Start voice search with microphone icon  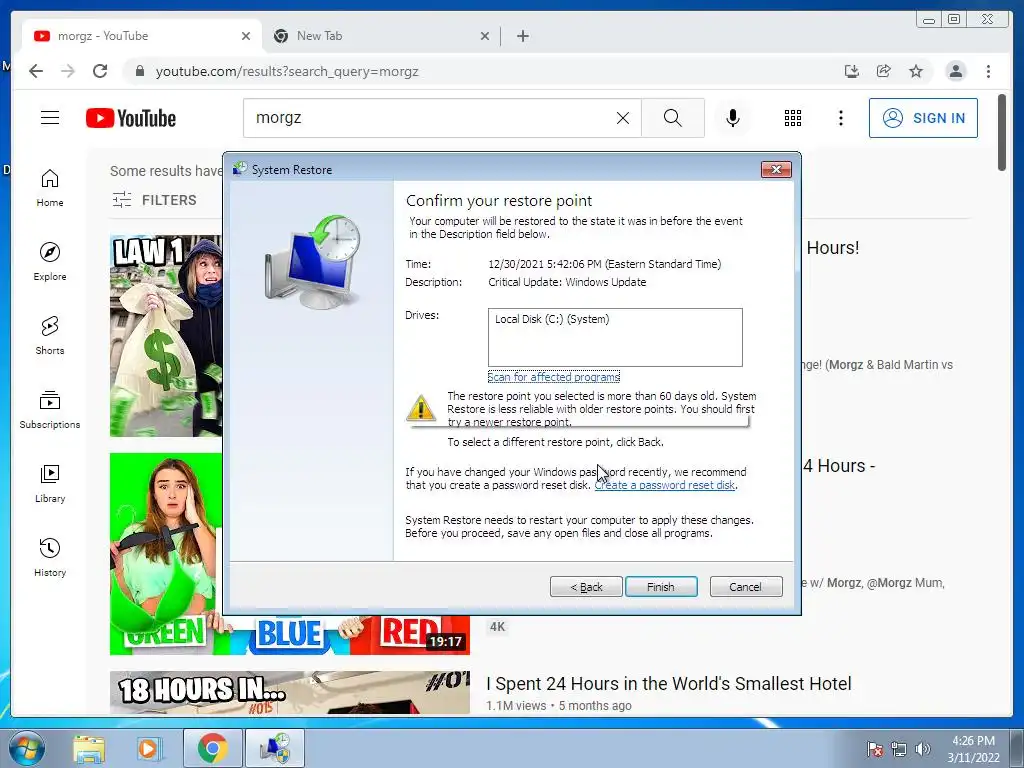pos(733,118)
